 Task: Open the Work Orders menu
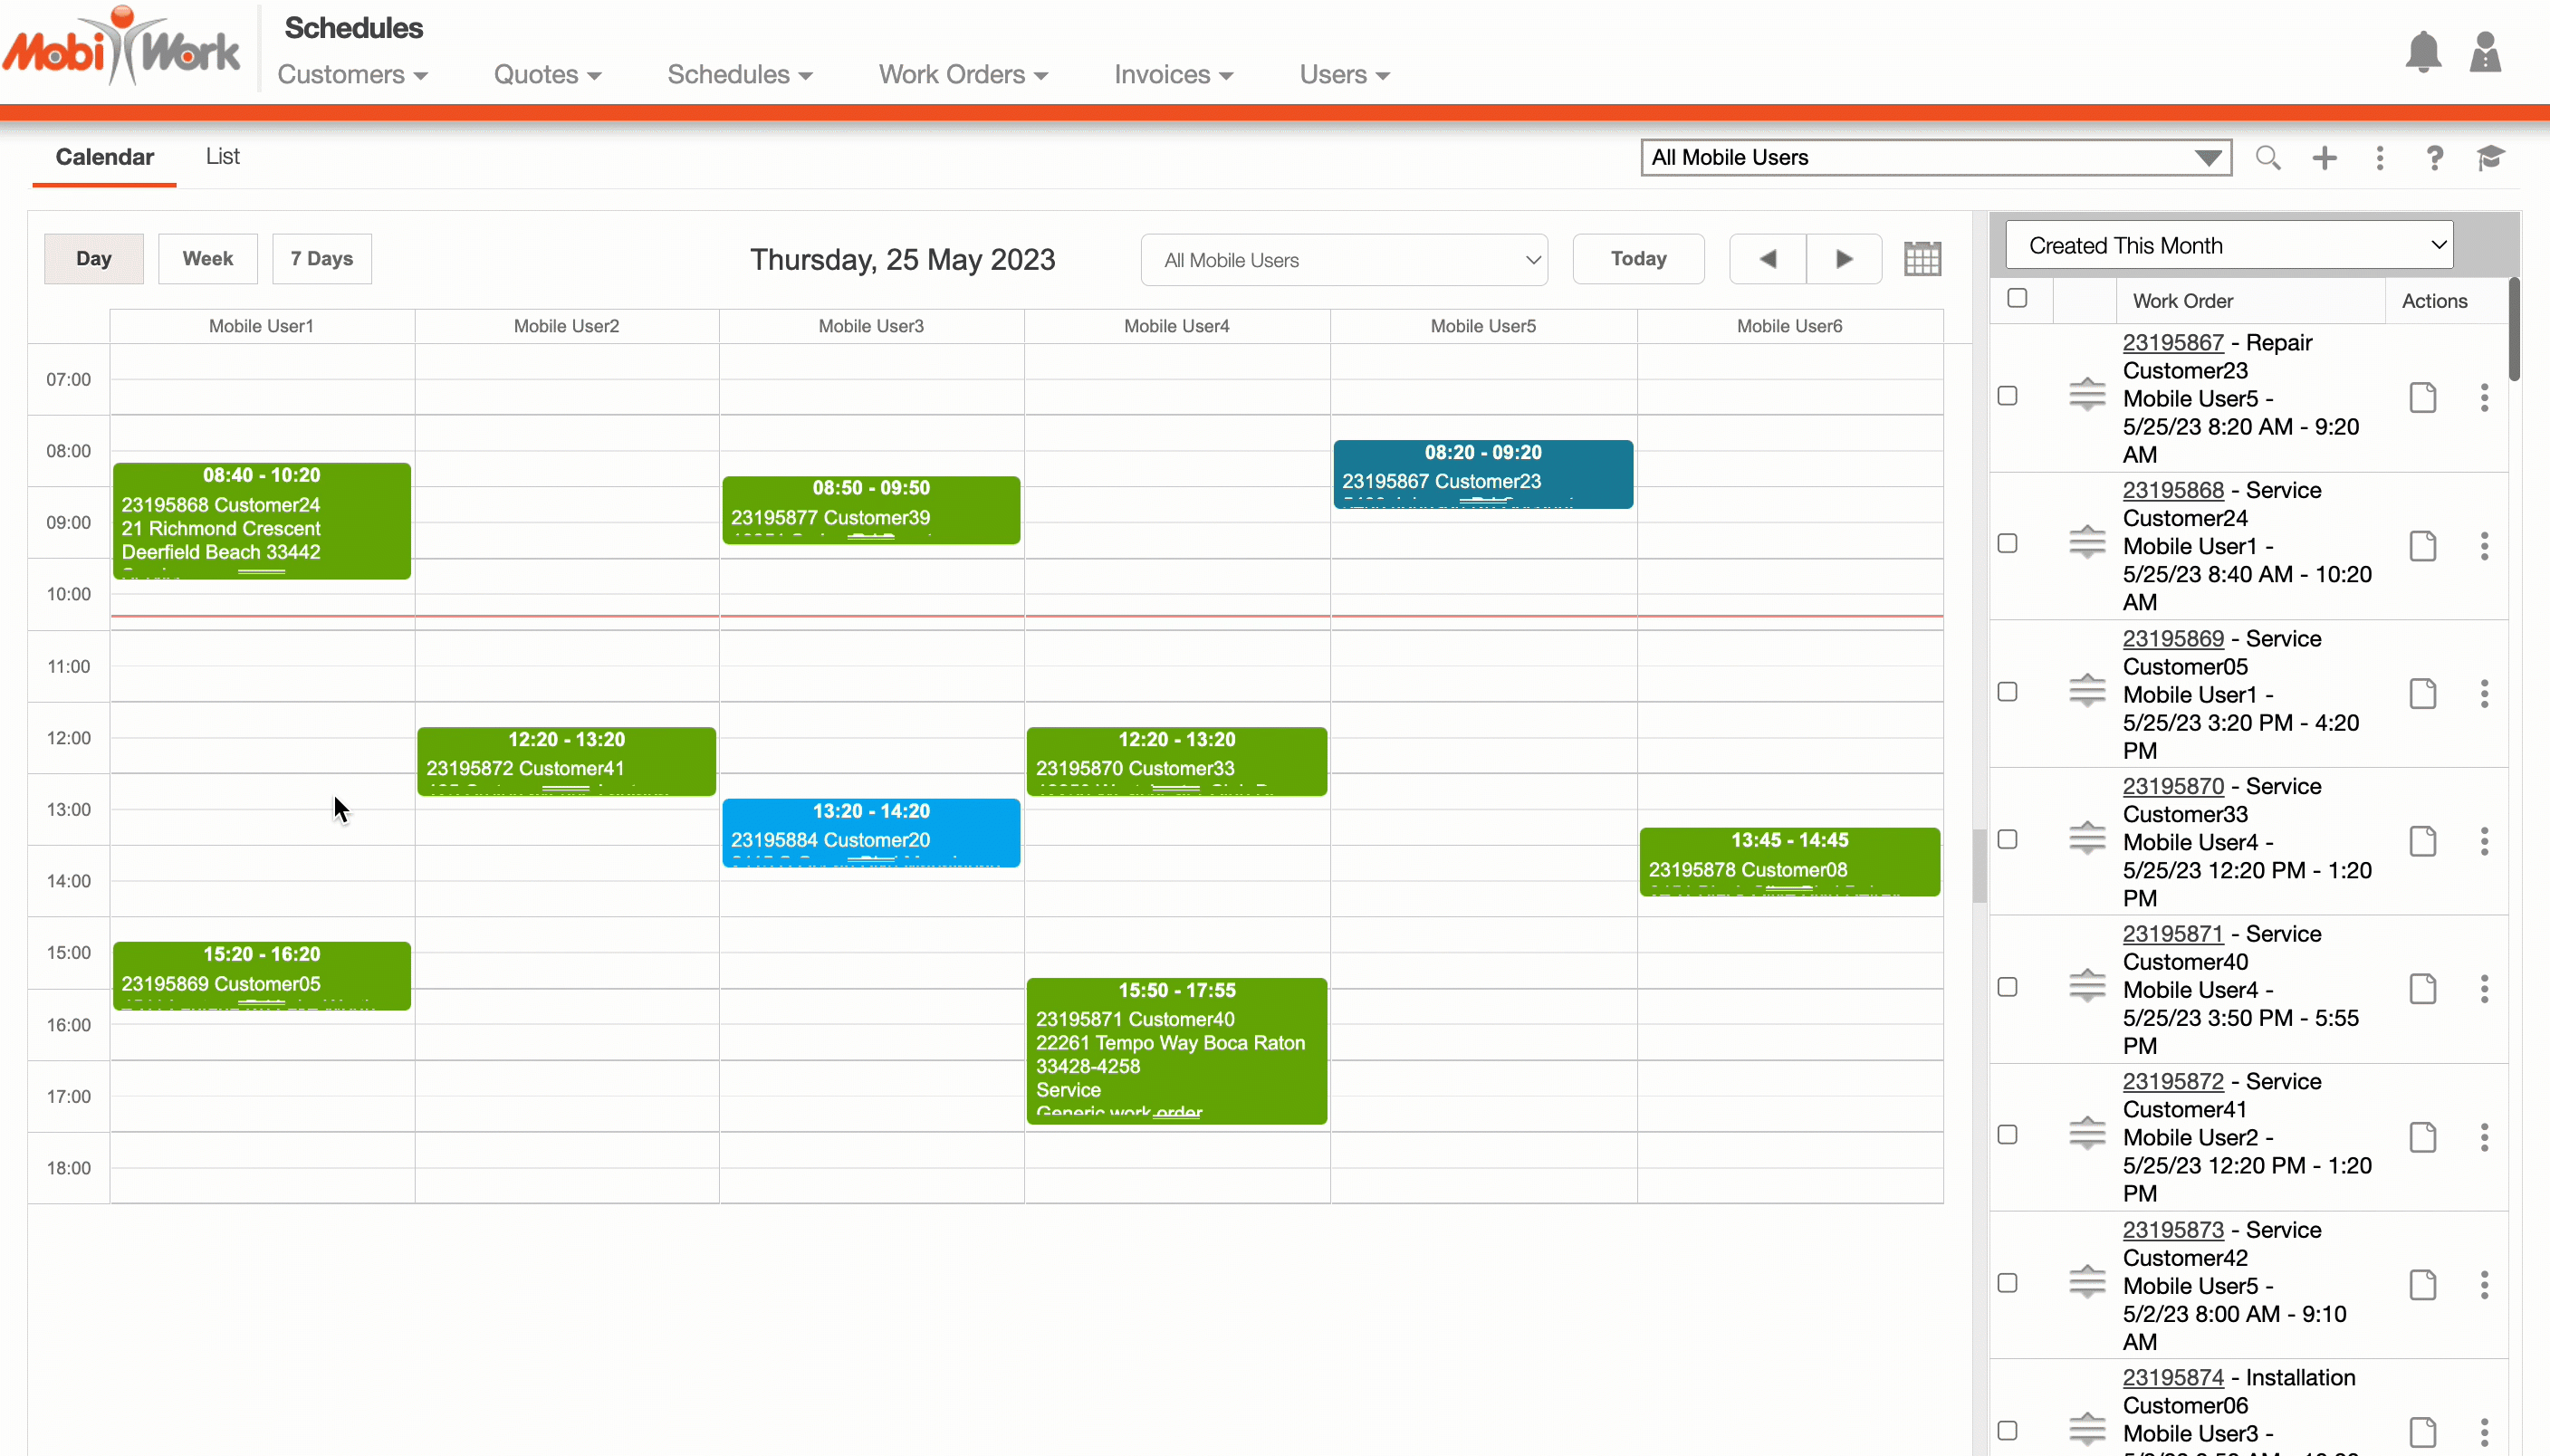pyautogui.click(x=962, y=75)
